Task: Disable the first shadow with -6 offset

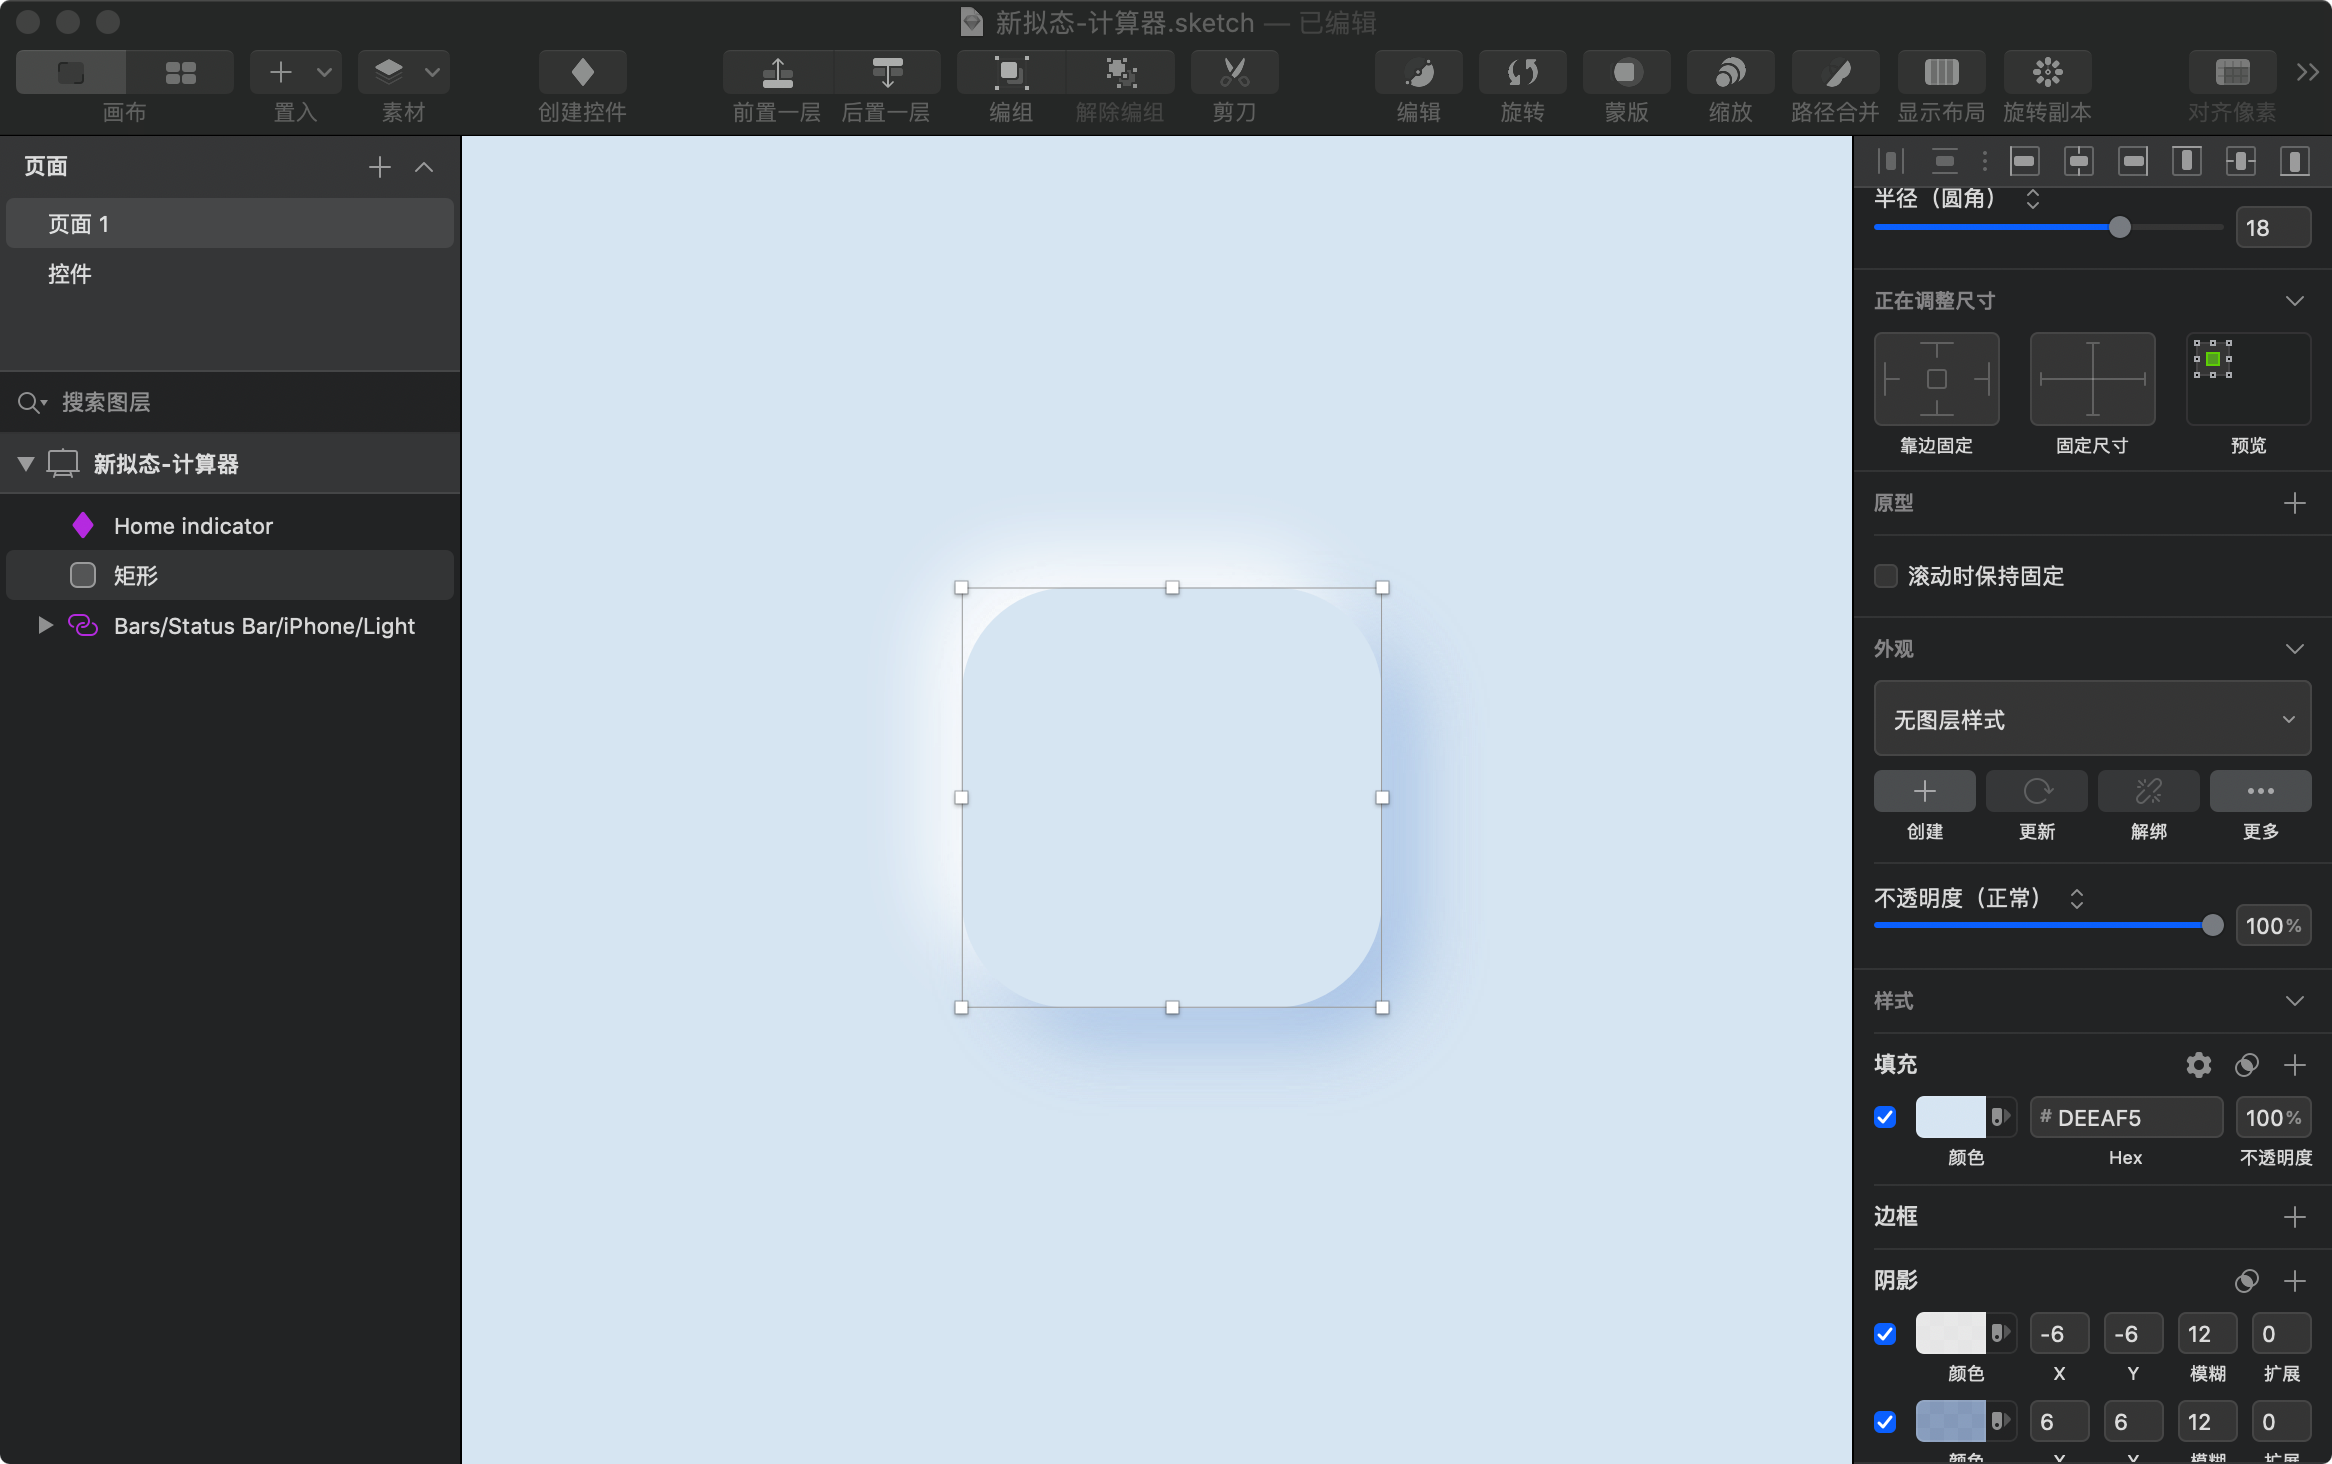Action: (x=1885, y=1333)
